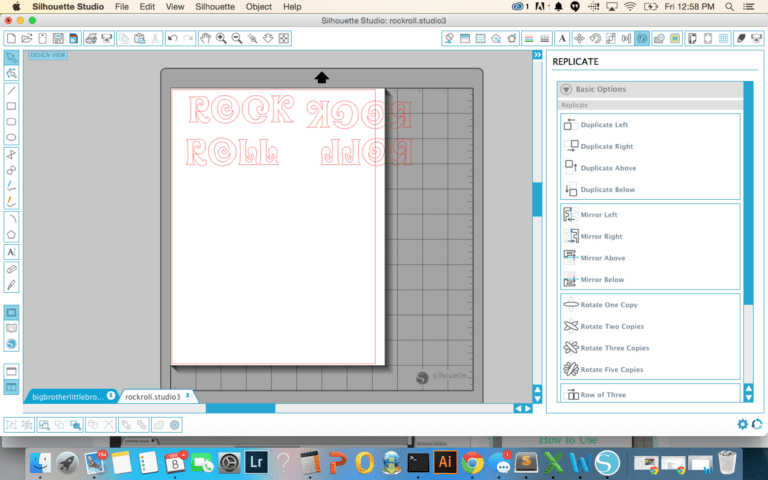Open the Grid settings icon
The width and height of the screenshot is (768, 480).
723,39
